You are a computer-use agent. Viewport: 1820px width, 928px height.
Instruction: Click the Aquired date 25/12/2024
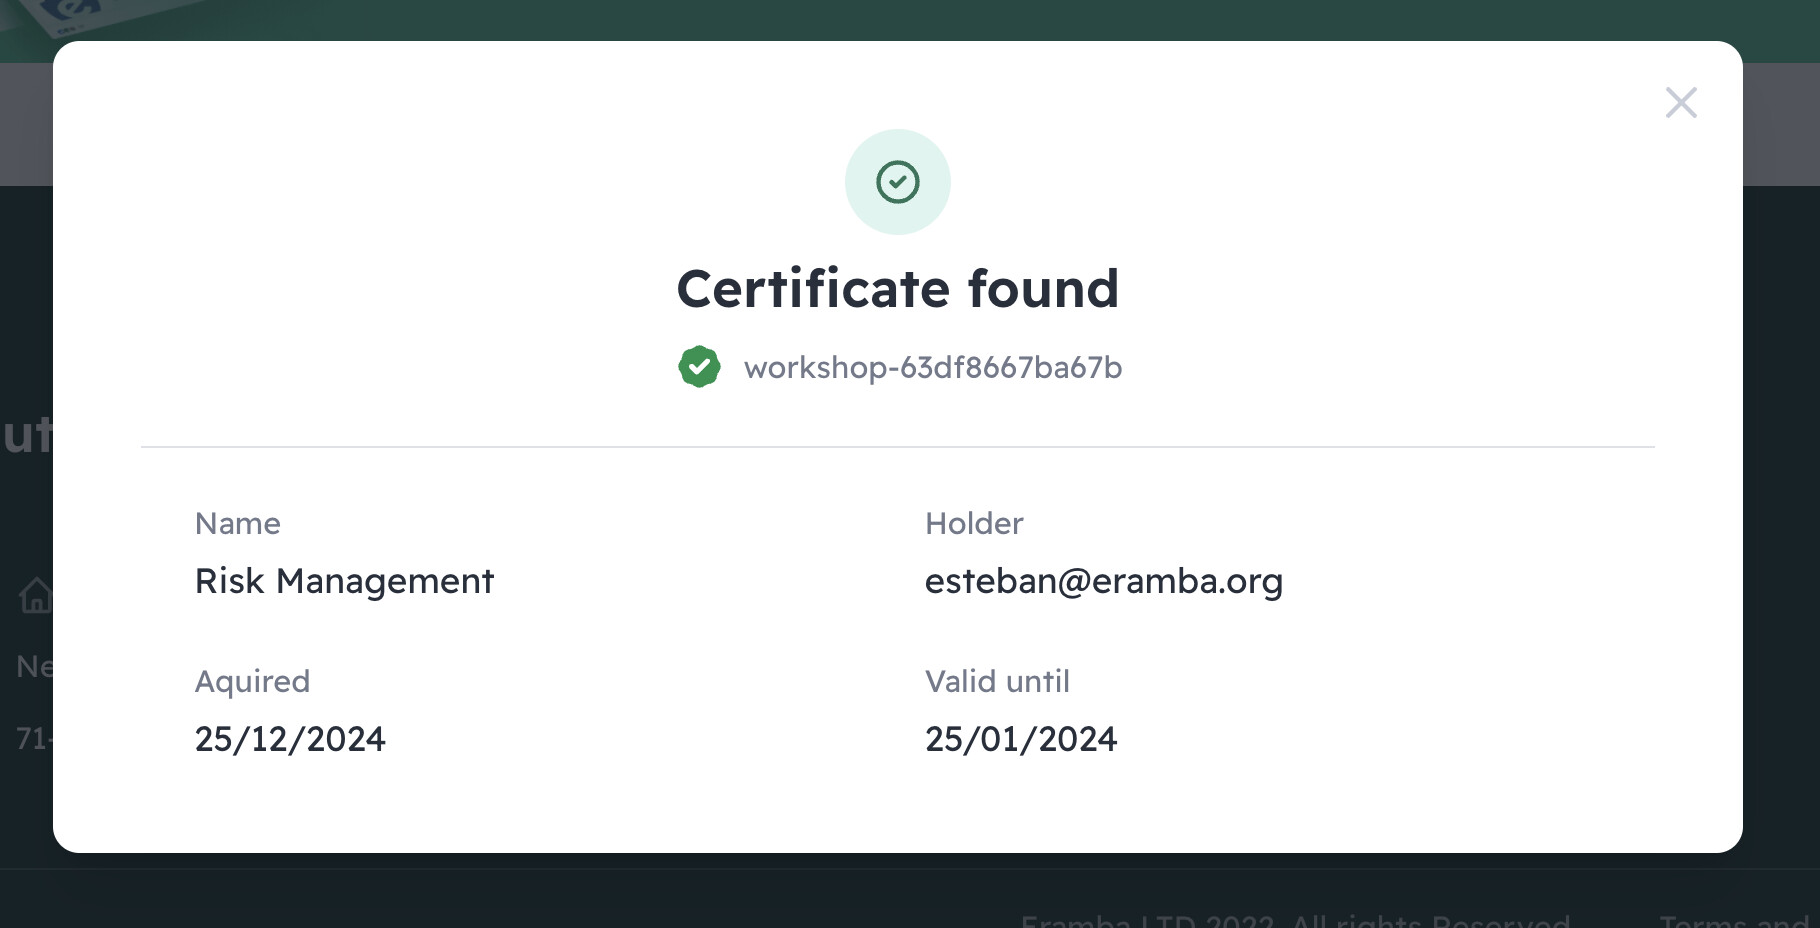coord(290,739)
